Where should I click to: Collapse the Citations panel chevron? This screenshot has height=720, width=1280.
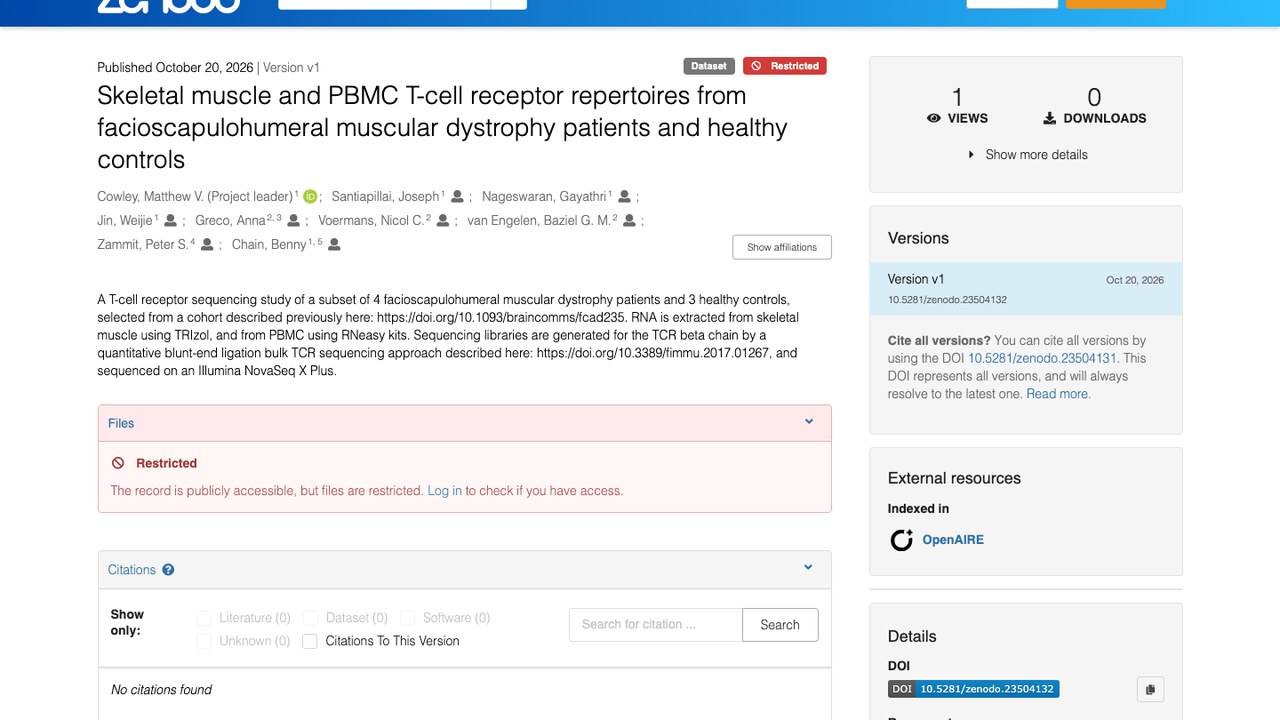(x=809, y=568)
